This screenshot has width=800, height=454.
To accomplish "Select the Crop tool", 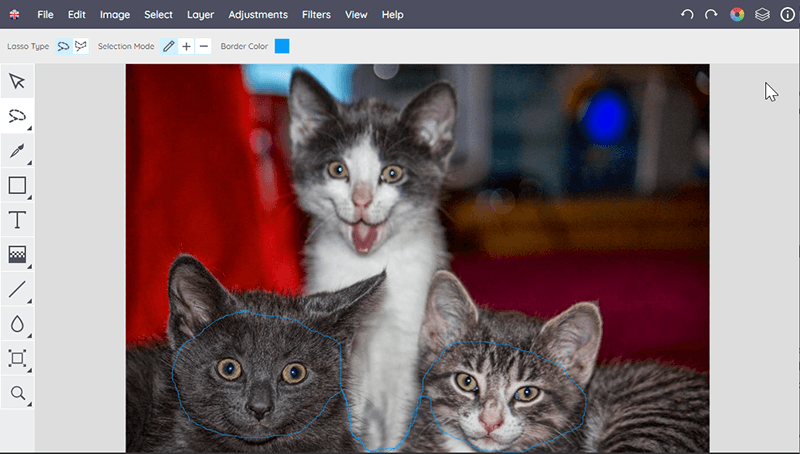I will click(17, 358).
